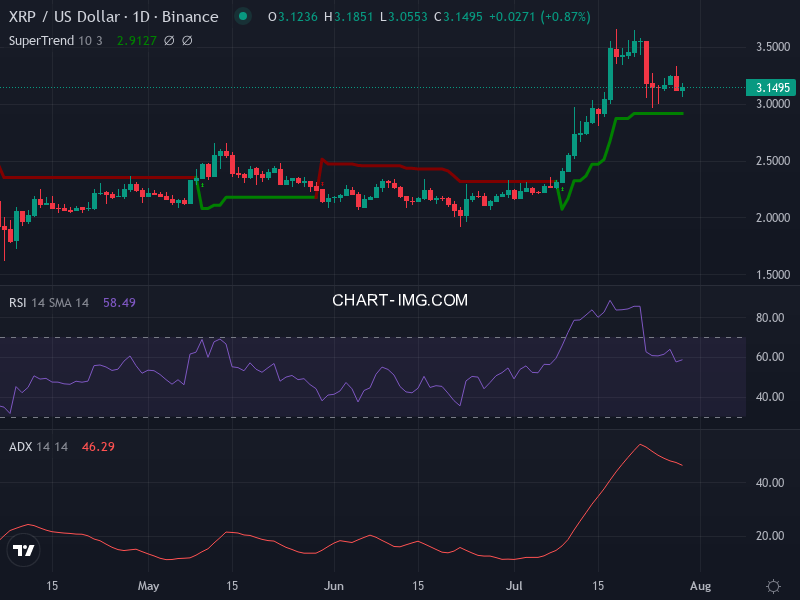Click the RSI line peak above 80
This screenshot has width=800, height=600.
pos(610,301)
